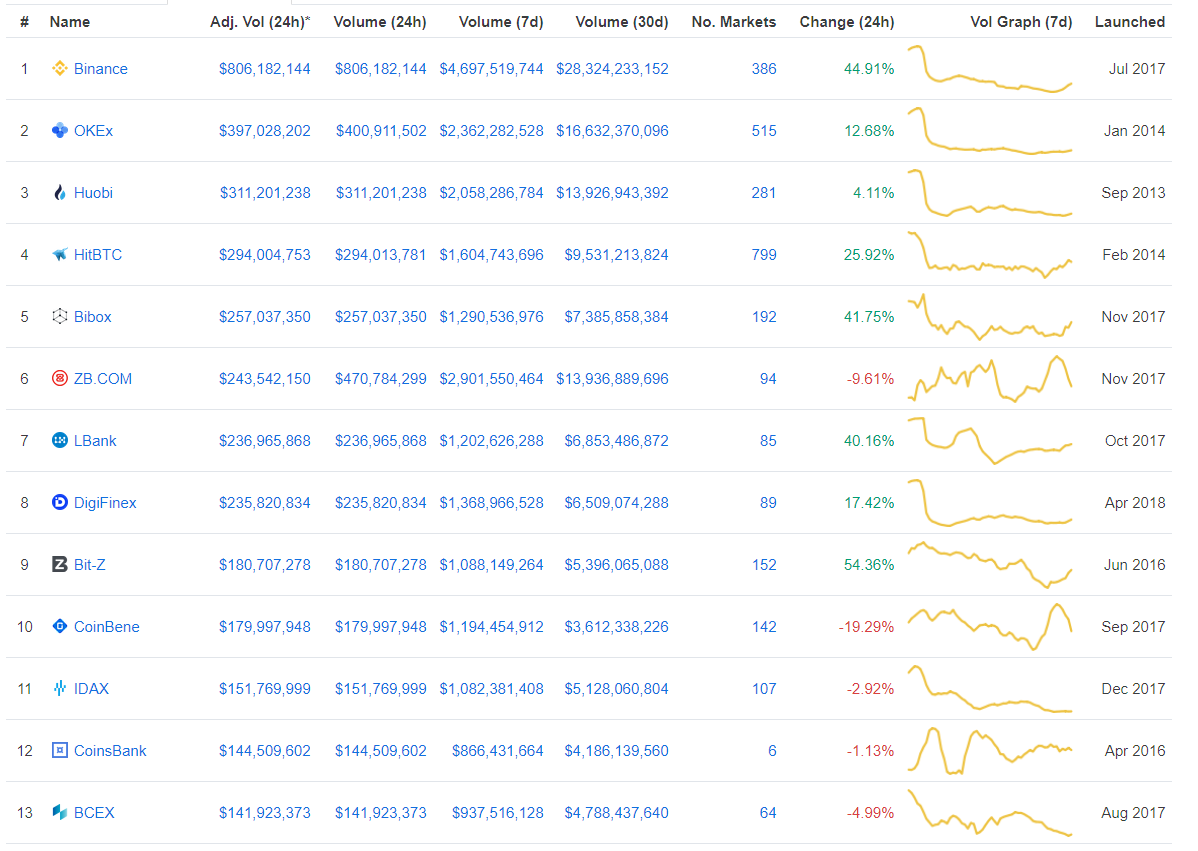Click the ZB.COM red logo icon

click(60, 379)
